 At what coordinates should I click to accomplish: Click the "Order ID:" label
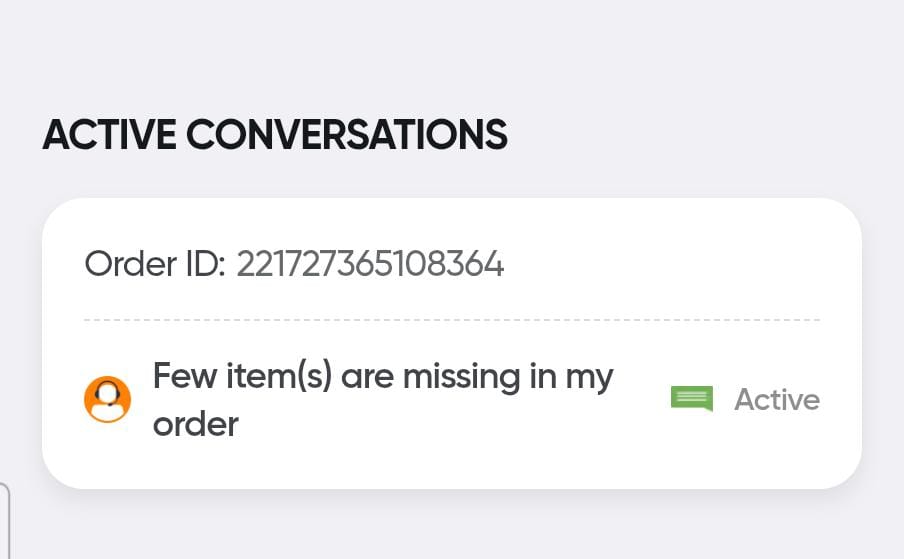(x=154, y=265)
